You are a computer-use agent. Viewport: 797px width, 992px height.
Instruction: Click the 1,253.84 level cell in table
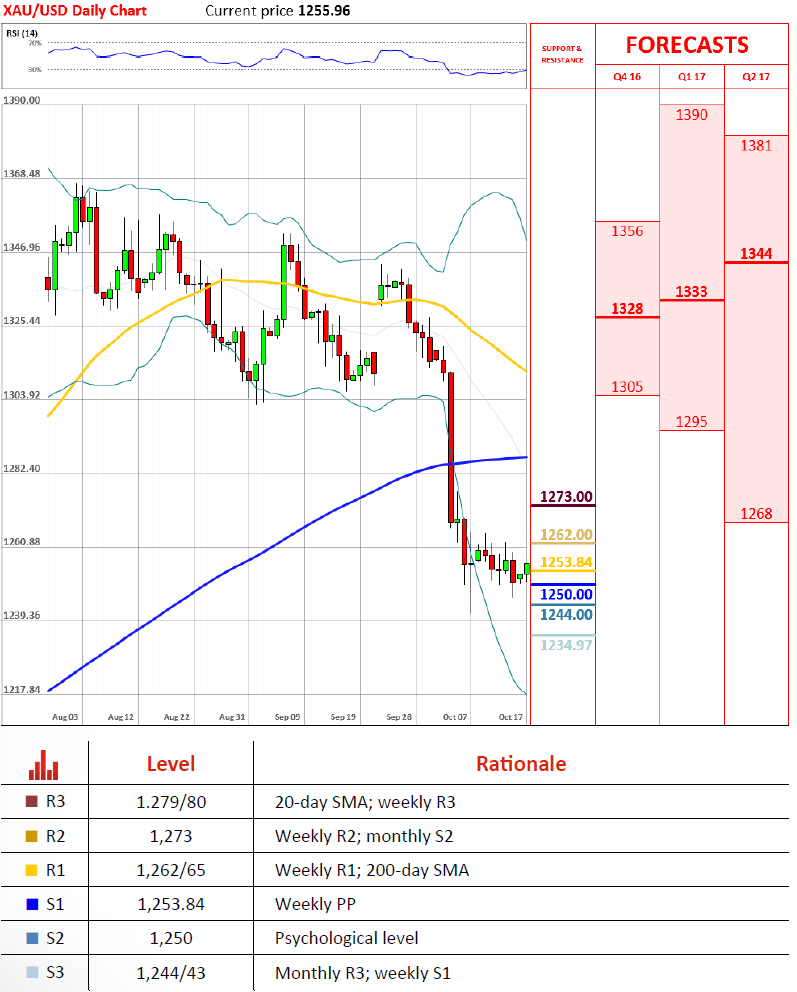coord(171,905)
